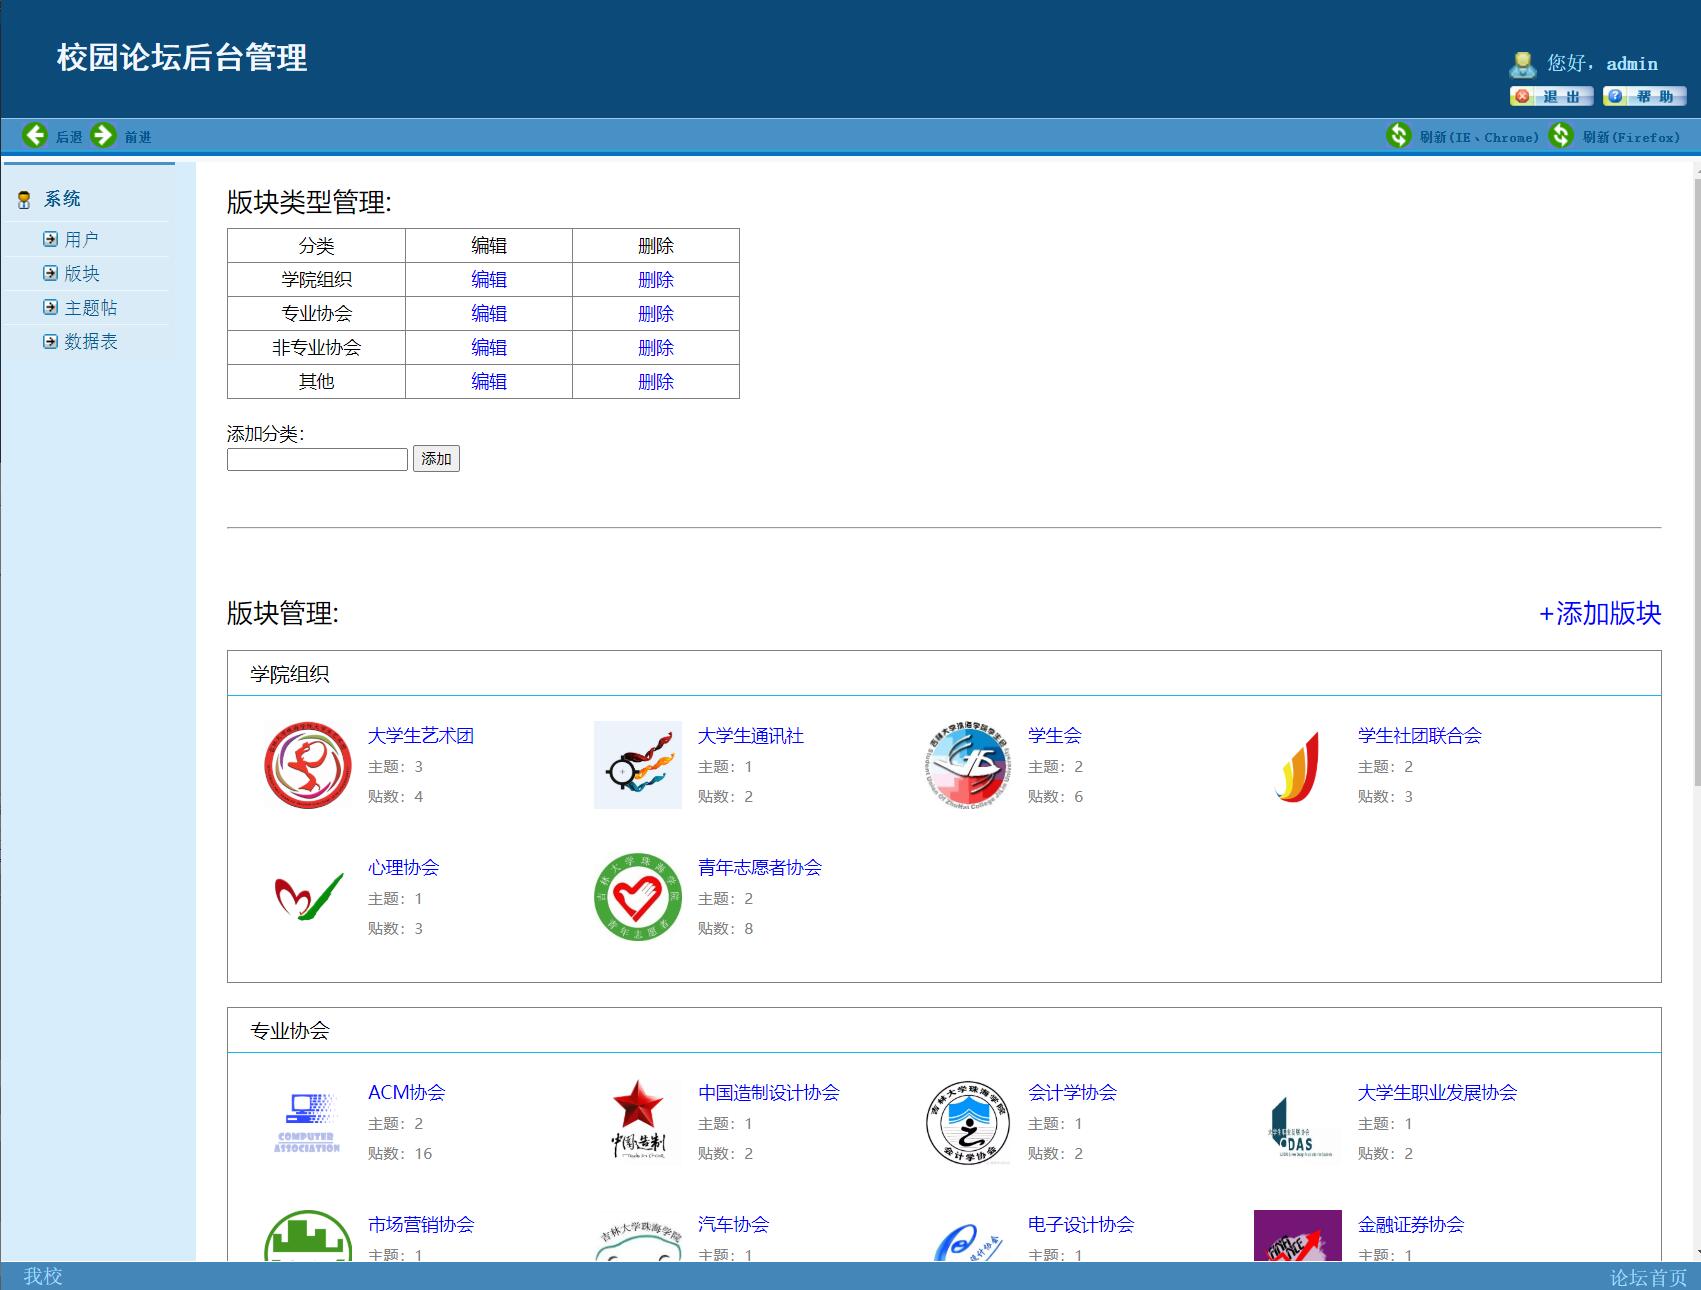
Task: Click the 刷新(Firefox) refresh icon
Action: pyautogui.click(x=1561, y=135)
